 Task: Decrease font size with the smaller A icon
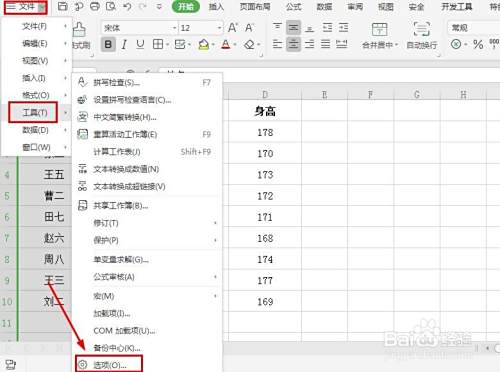tap(249, 28)
